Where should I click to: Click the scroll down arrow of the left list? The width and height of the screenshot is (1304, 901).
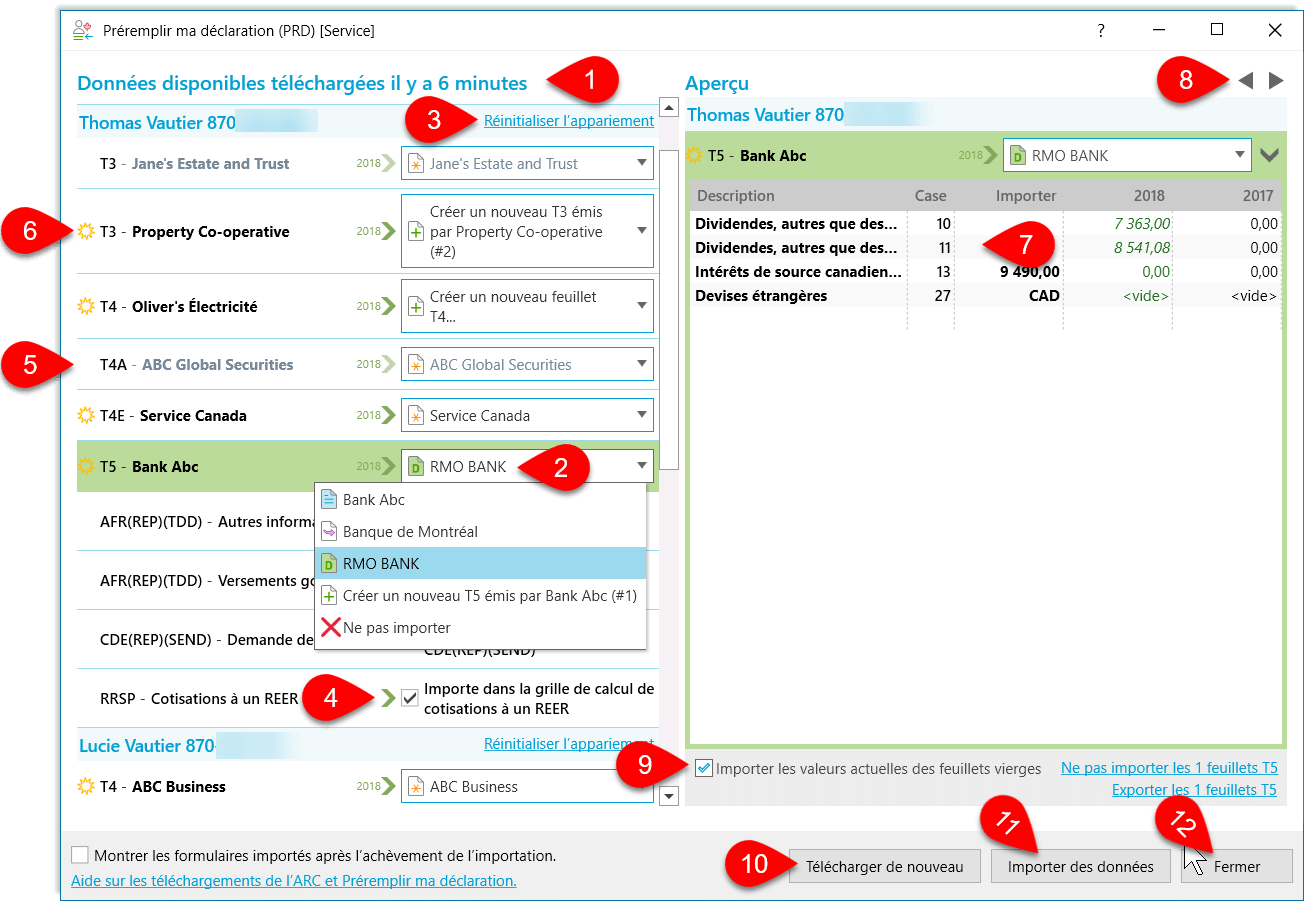[670, 796]
